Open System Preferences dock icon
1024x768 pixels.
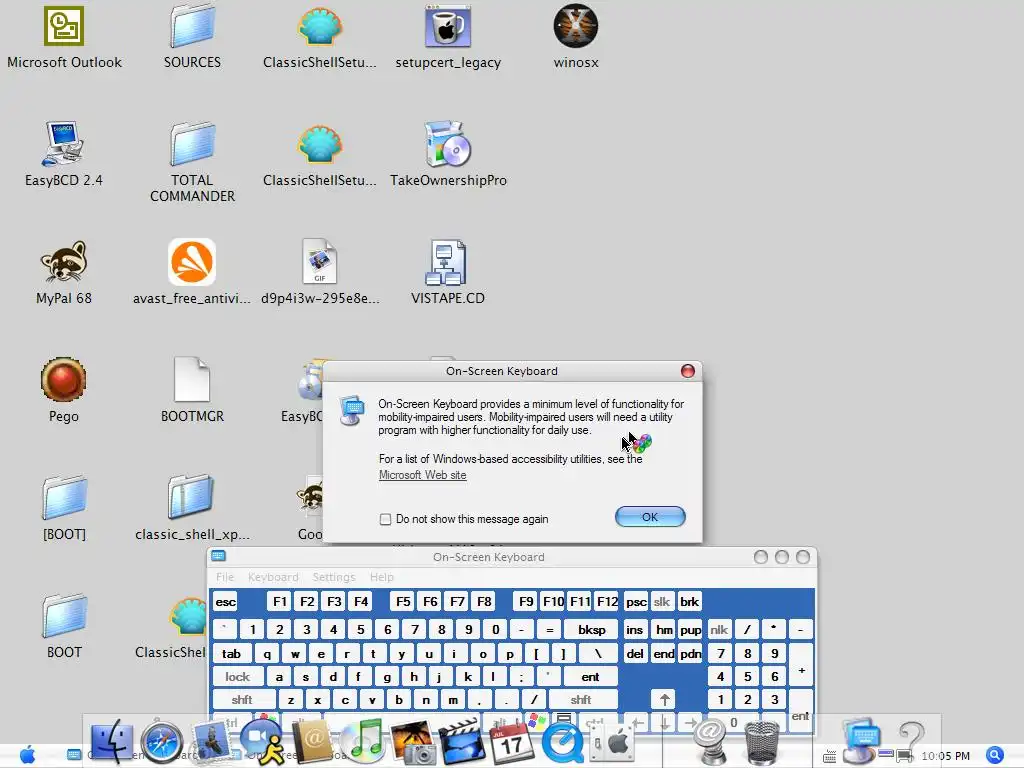pos(611,742)
